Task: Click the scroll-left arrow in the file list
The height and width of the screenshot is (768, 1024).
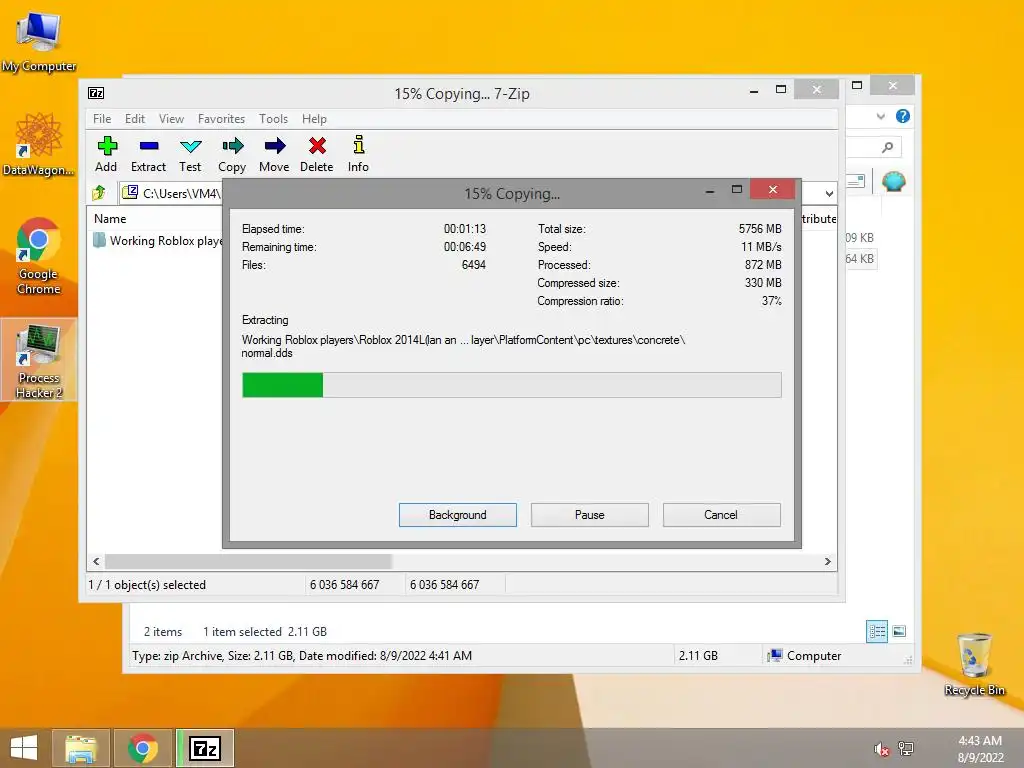Action: point(97,562)
